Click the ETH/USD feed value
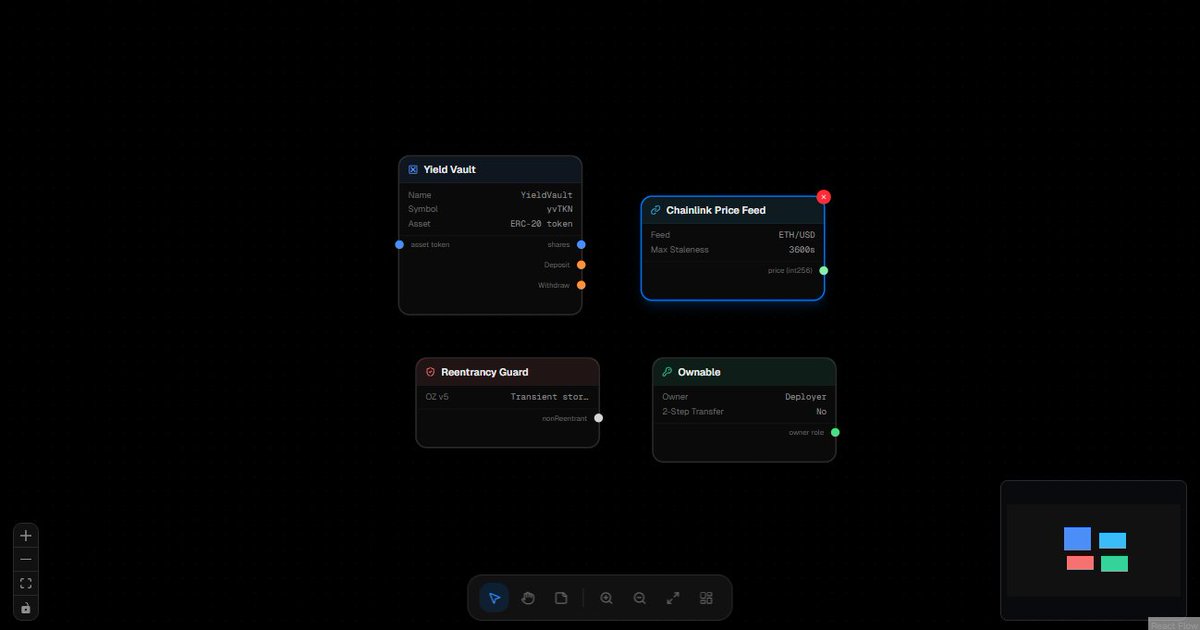This screenshot has height=630, width=1200. tap(798, 235)
